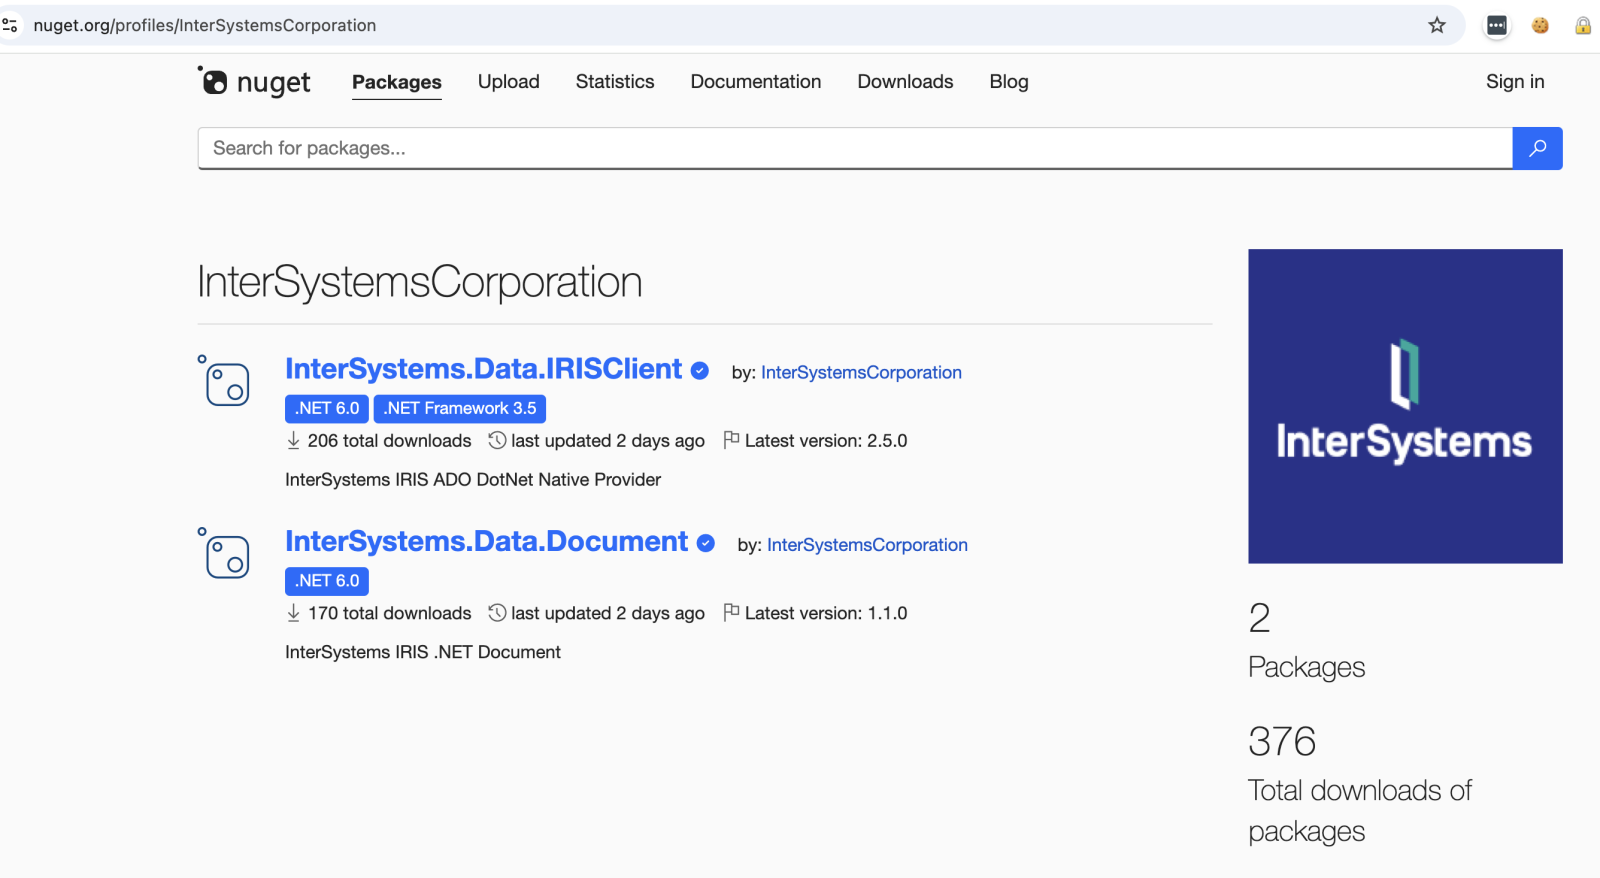
Task: Click the .NET 6.0 badge under Data.Document
Action: pos(327,581)
